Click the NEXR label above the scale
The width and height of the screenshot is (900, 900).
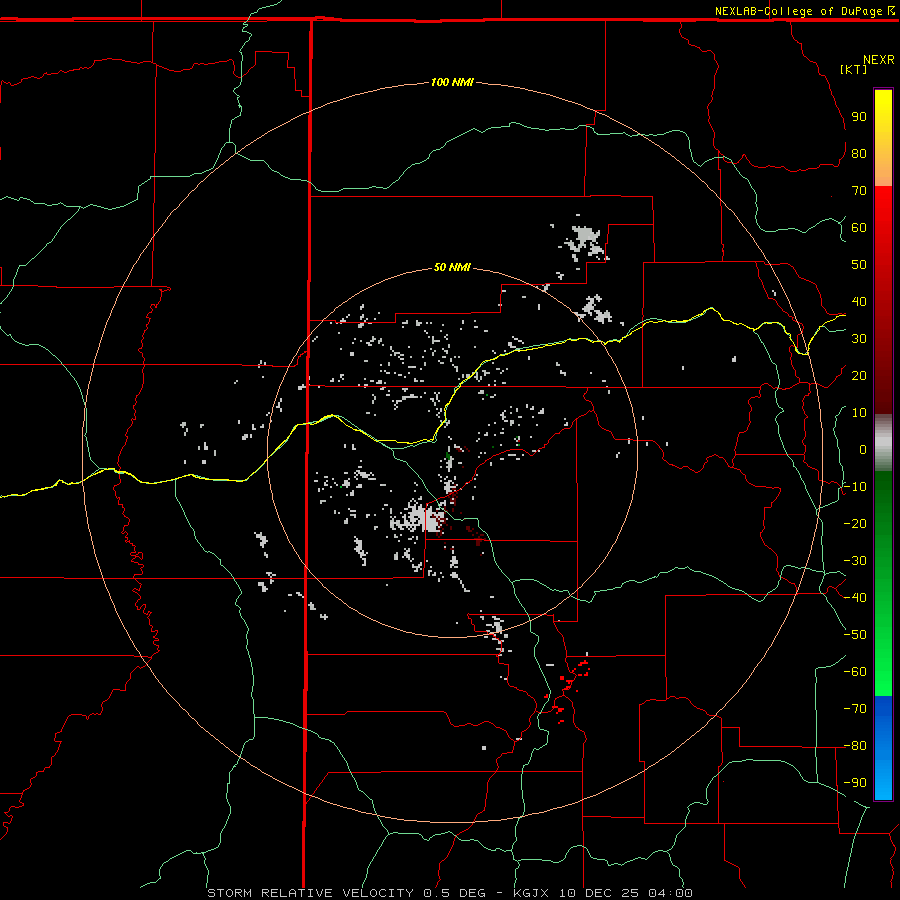[x=878, y=60]
